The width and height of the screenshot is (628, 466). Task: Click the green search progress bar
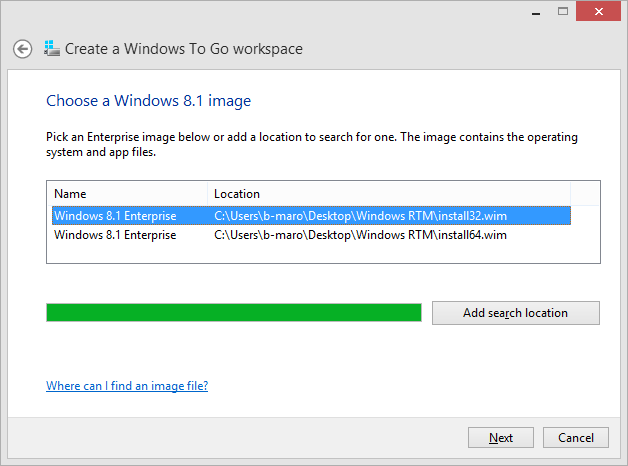(x=234, y=313)
